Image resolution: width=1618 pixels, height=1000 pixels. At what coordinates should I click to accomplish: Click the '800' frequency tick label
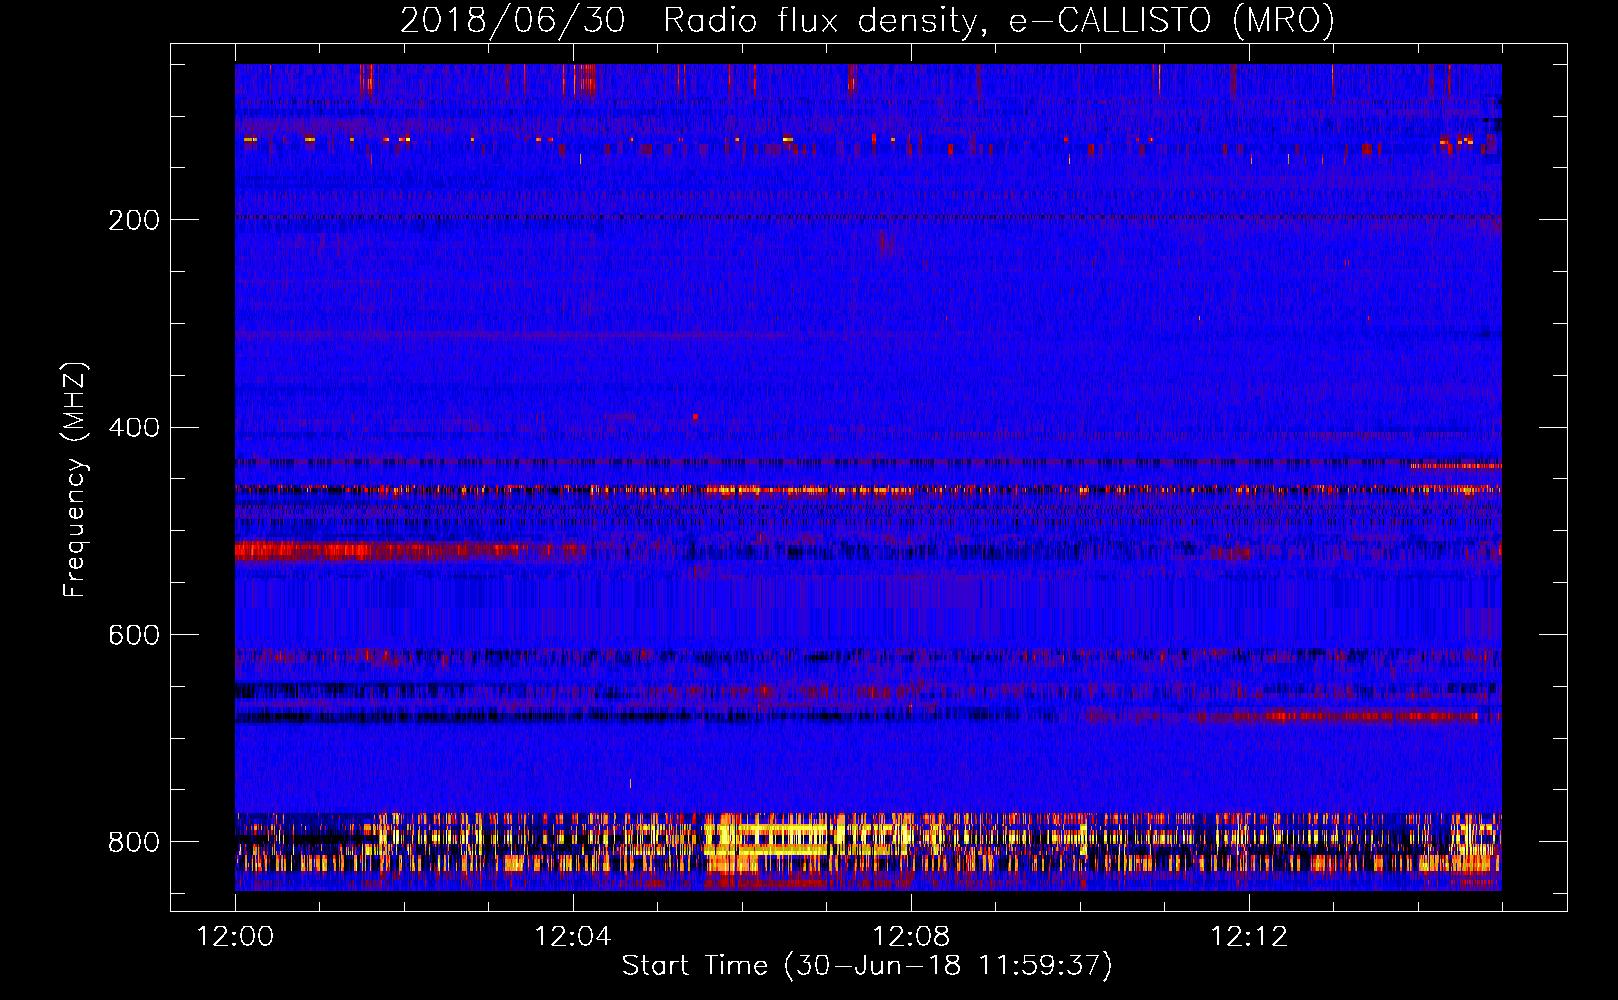coord(134,842)
